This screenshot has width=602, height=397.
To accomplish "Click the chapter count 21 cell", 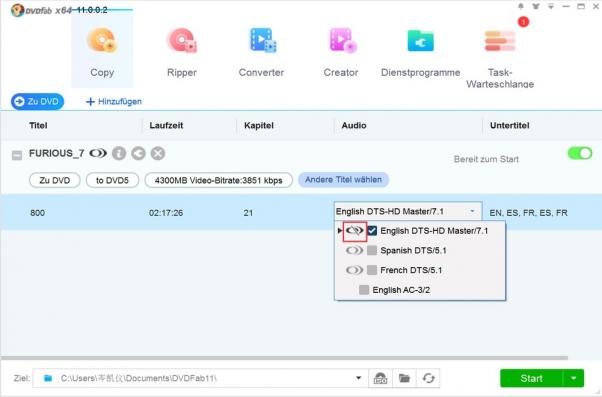I will 248,213.
